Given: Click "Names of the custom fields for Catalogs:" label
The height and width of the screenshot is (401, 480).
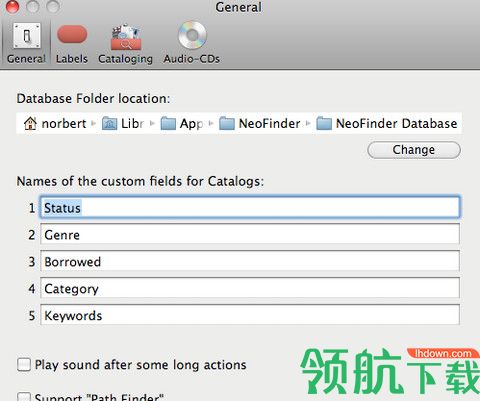Looking at the screenshot, I should click(140, 182).
